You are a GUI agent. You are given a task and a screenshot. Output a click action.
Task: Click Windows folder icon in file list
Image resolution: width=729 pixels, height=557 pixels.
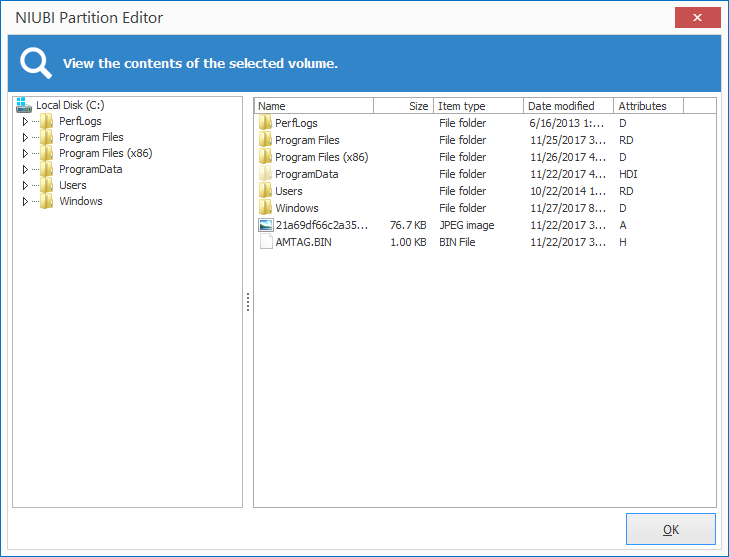pyautogui.click(x=265, y=208)
